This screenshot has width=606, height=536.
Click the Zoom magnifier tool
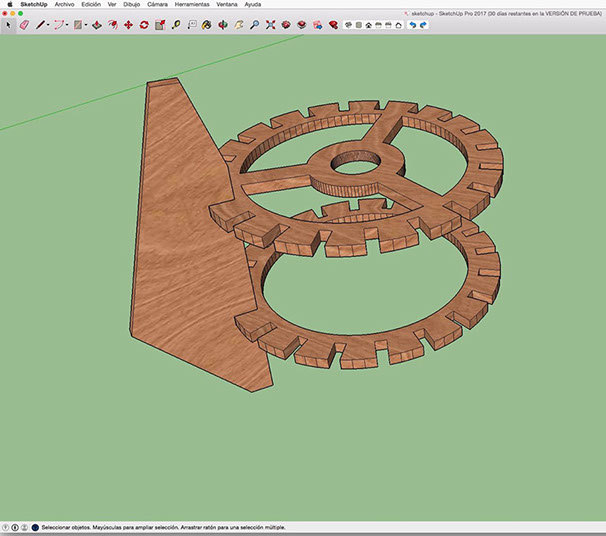pos(254,24)
